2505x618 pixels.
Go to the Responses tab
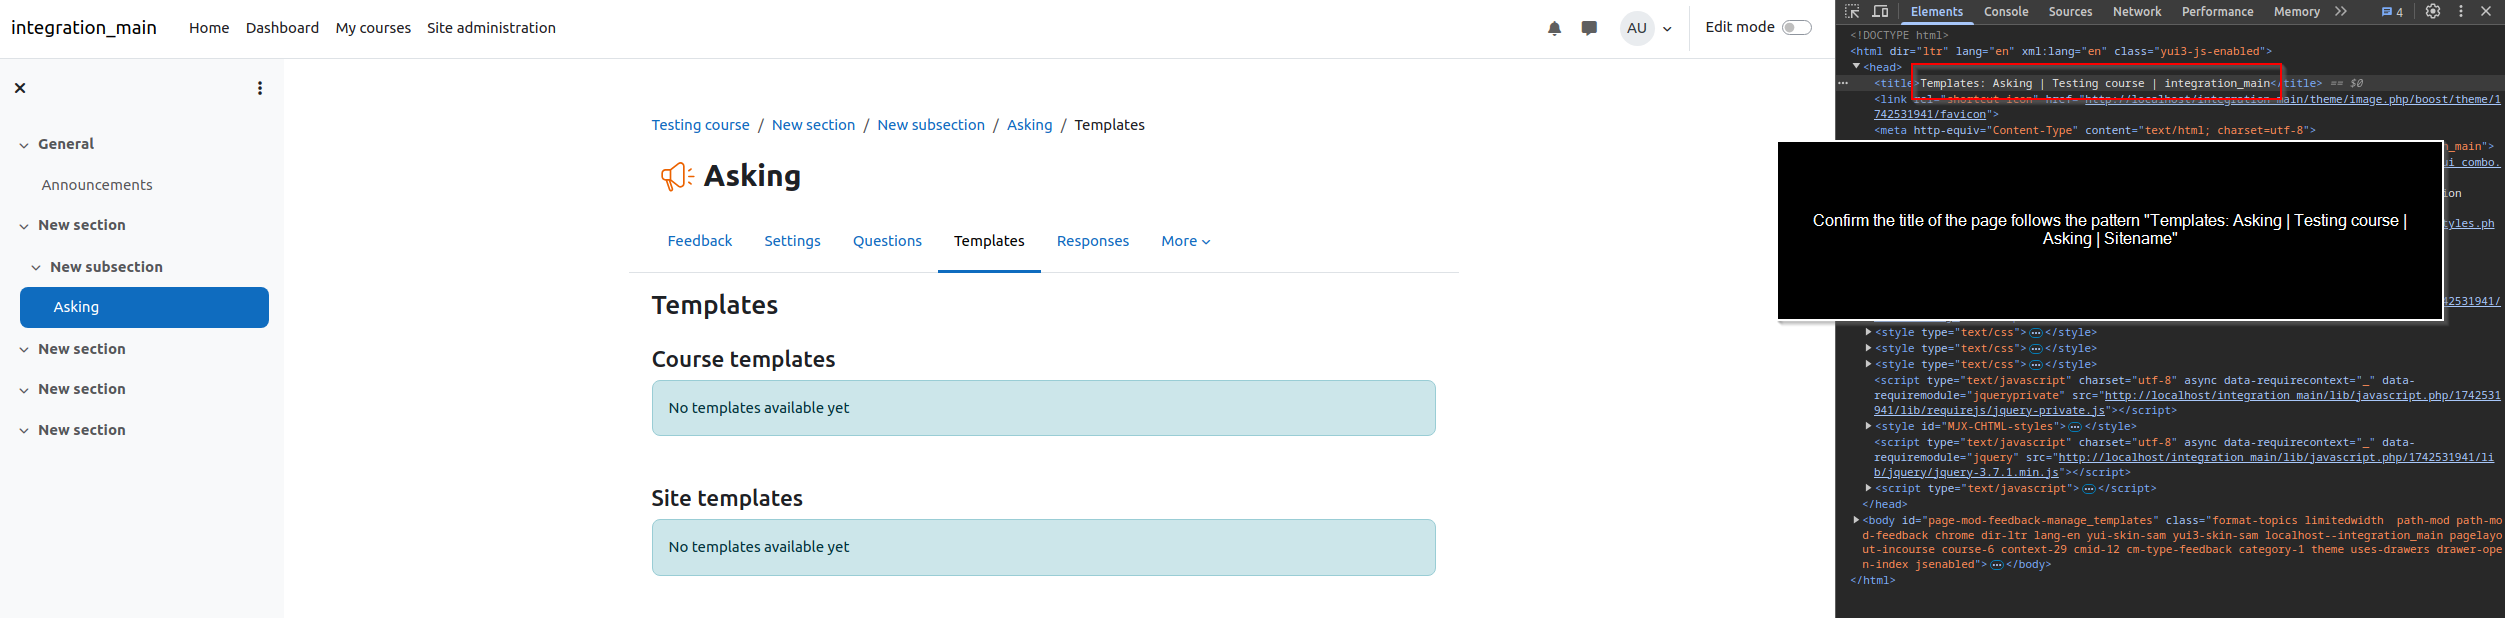click(1093, 241)
